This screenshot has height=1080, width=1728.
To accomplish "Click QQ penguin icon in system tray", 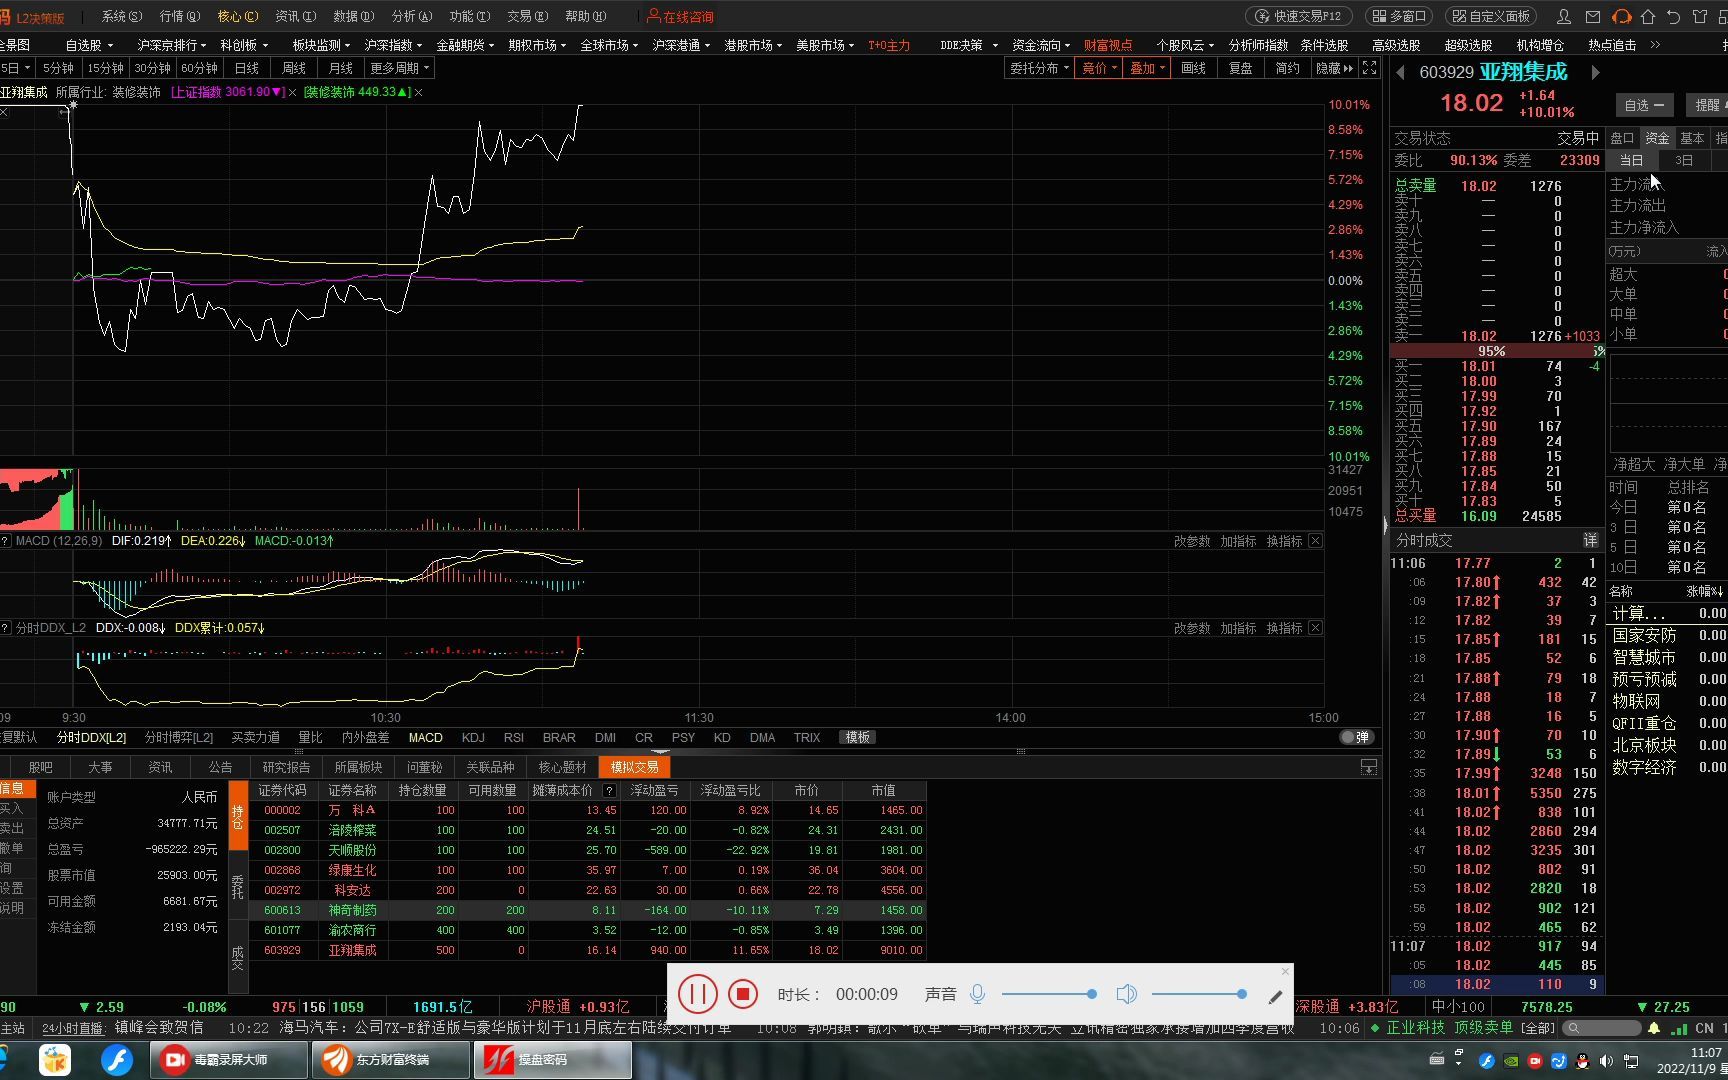I will point(1583,1061).
